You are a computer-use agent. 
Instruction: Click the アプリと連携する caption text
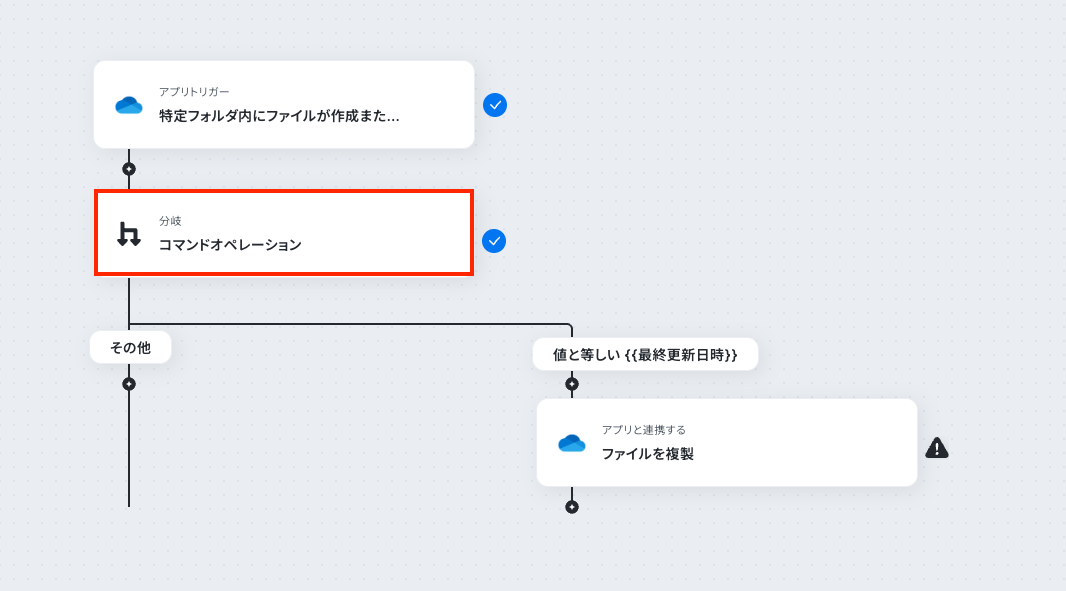644,430
